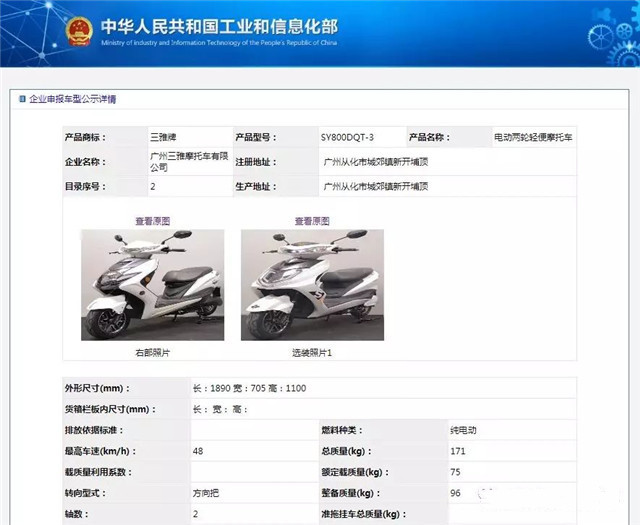640x525 pixels.
Task: Select the trademark value 三雅牌
Action: point(163,137)
